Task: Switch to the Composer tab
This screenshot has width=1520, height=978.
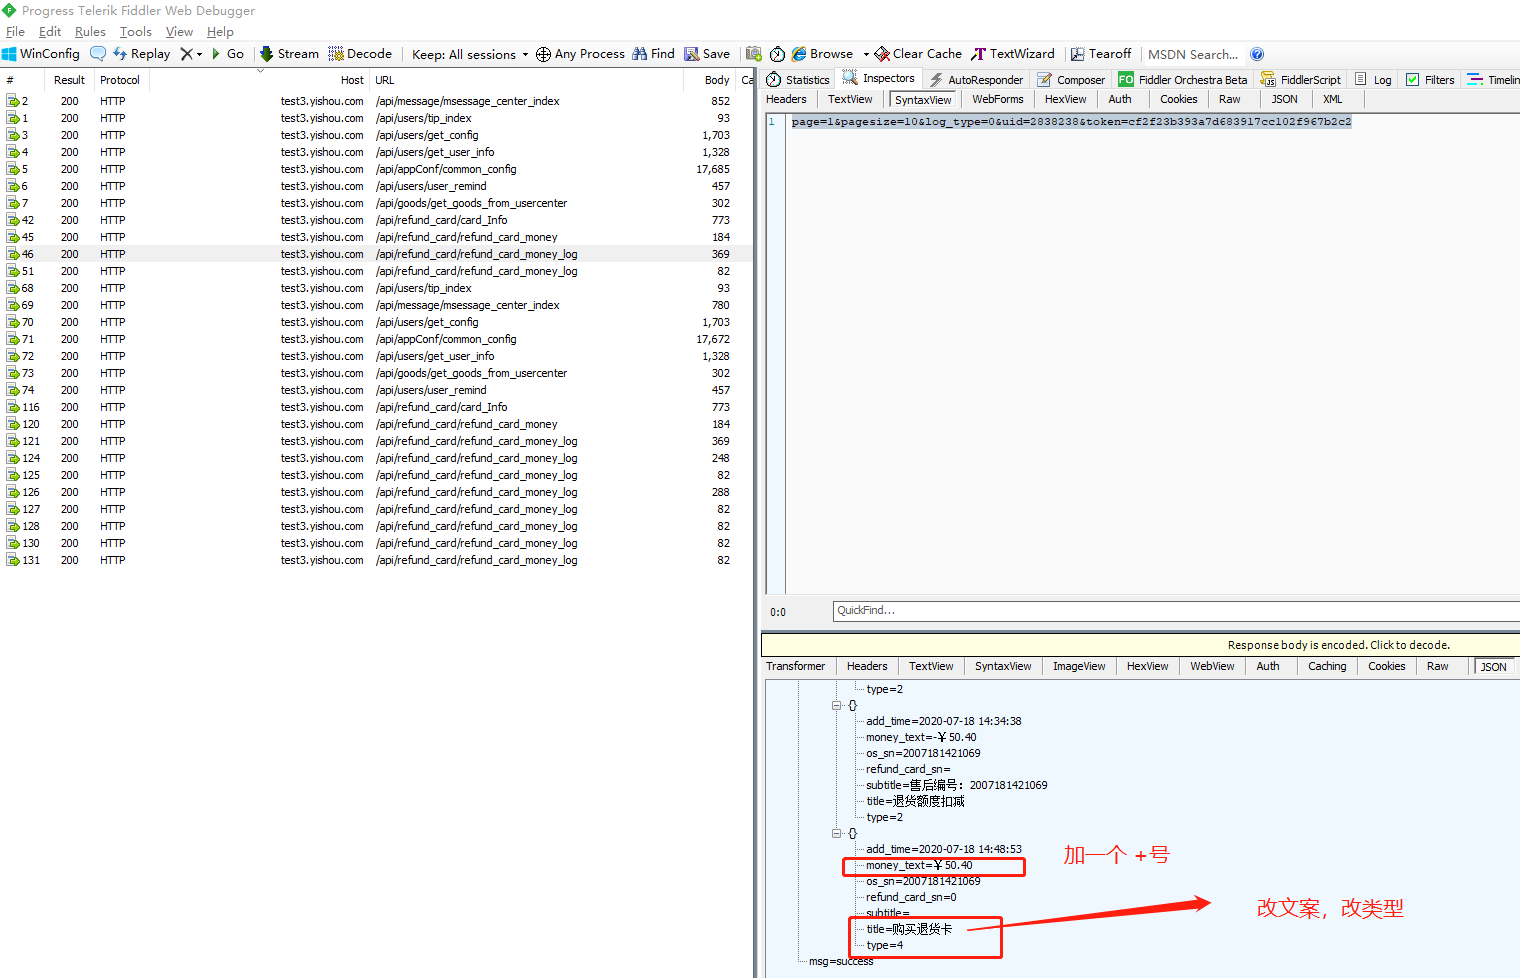Action: click(x=1071, y=80)
